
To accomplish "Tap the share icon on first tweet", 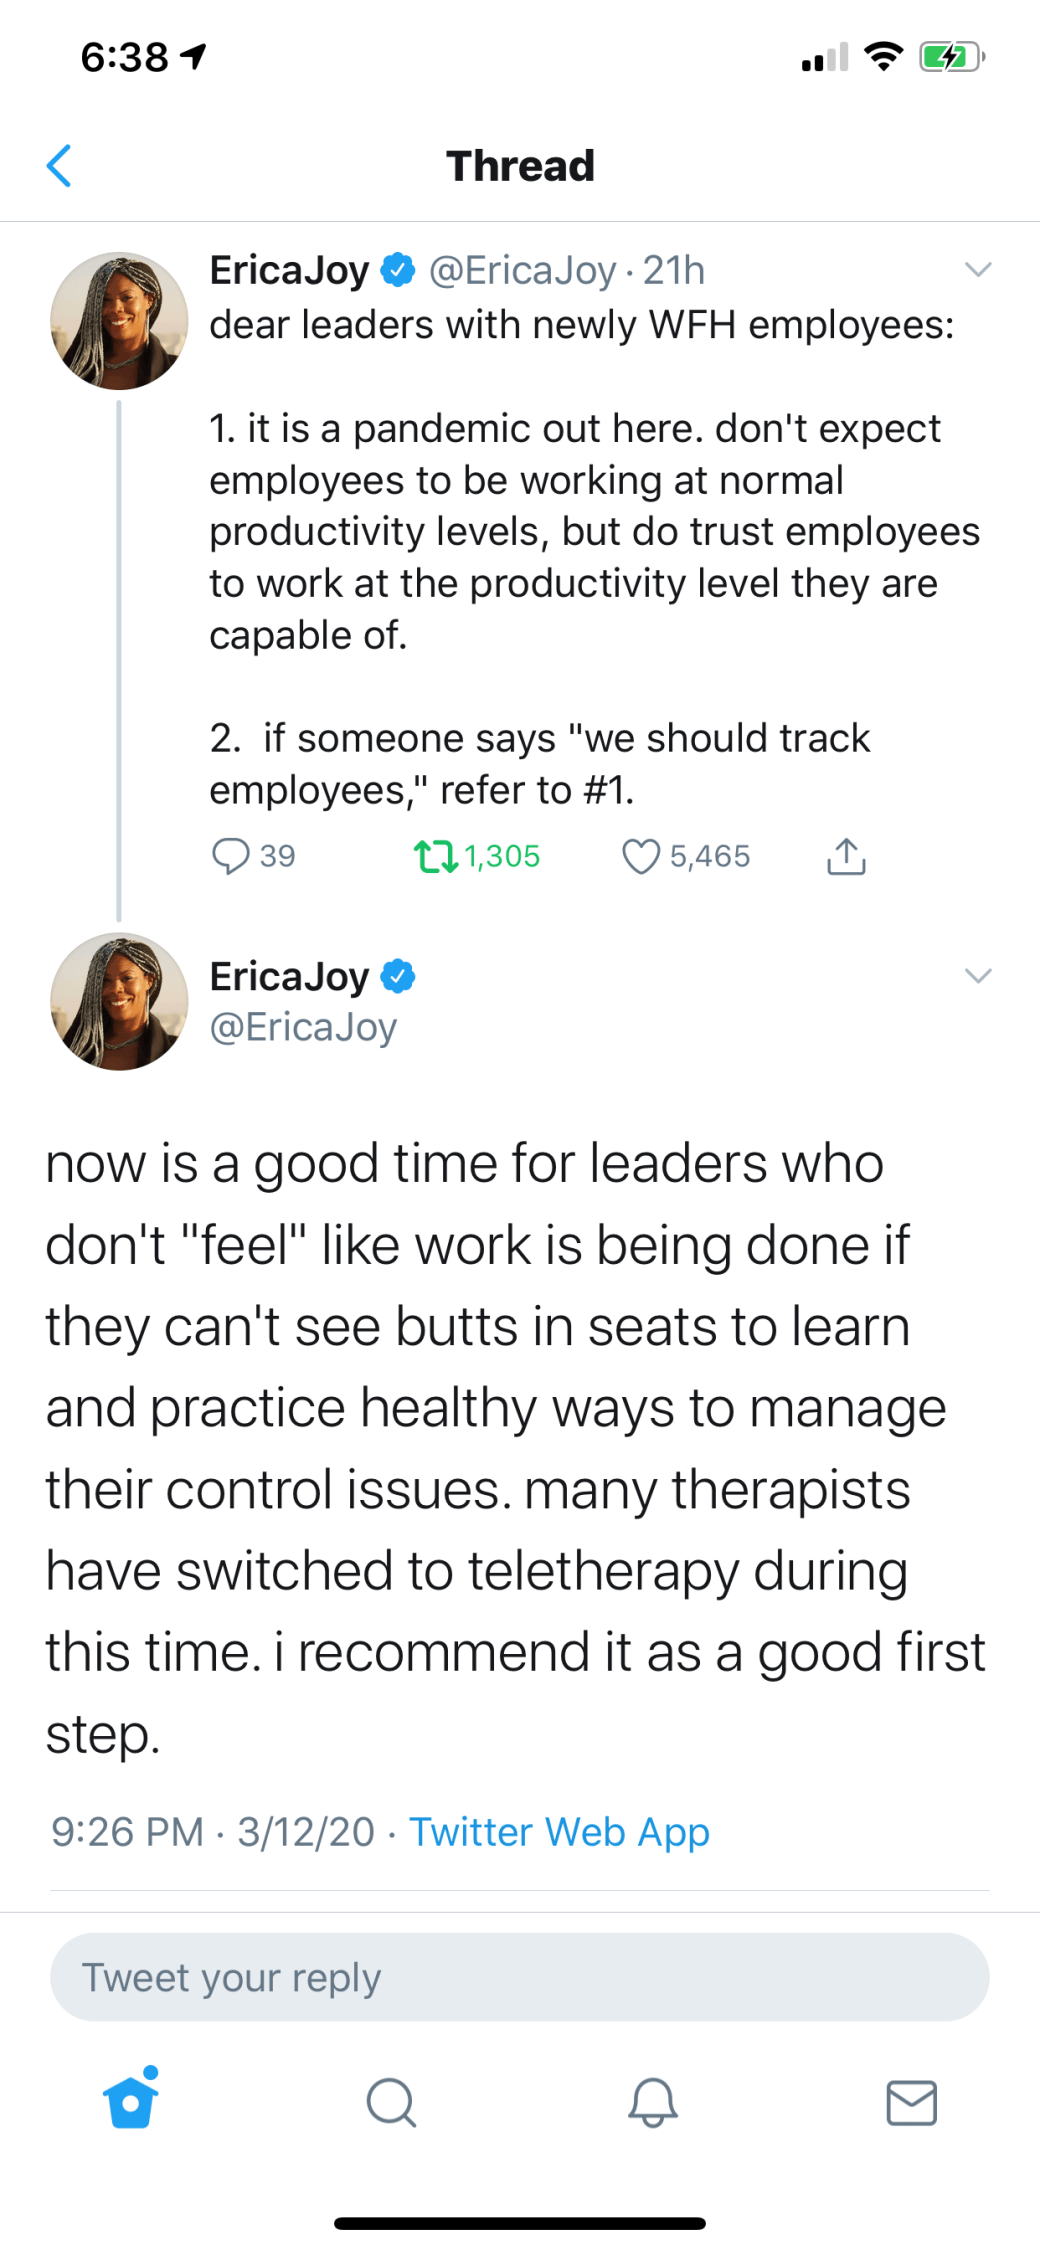I will click(x=846, y=856).
